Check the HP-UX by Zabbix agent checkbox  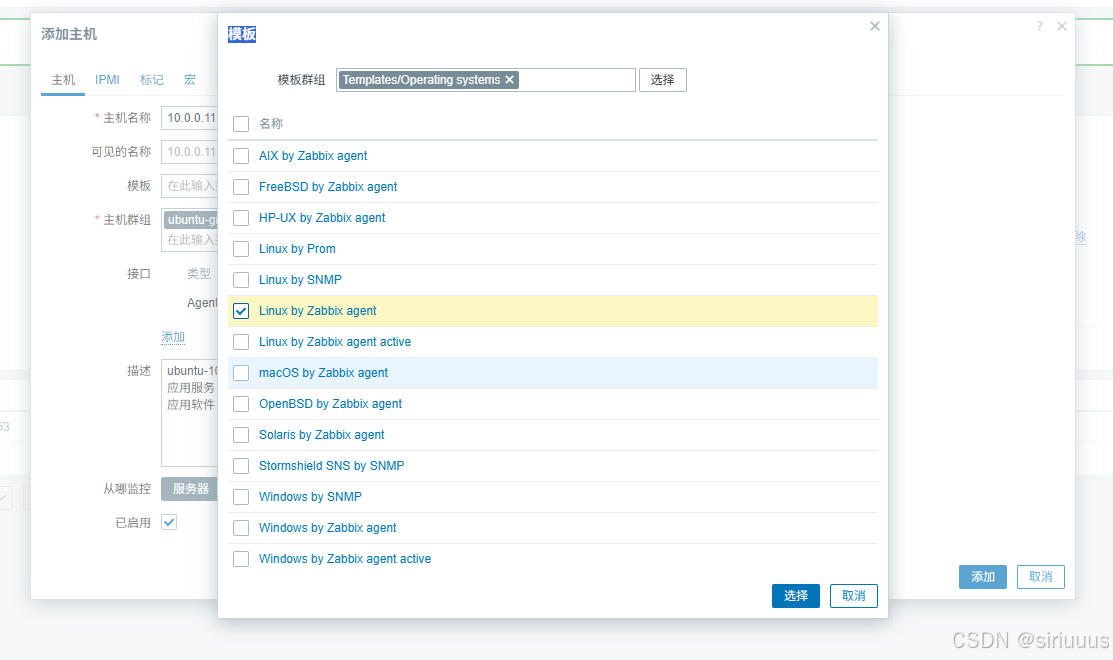point(241,218)
